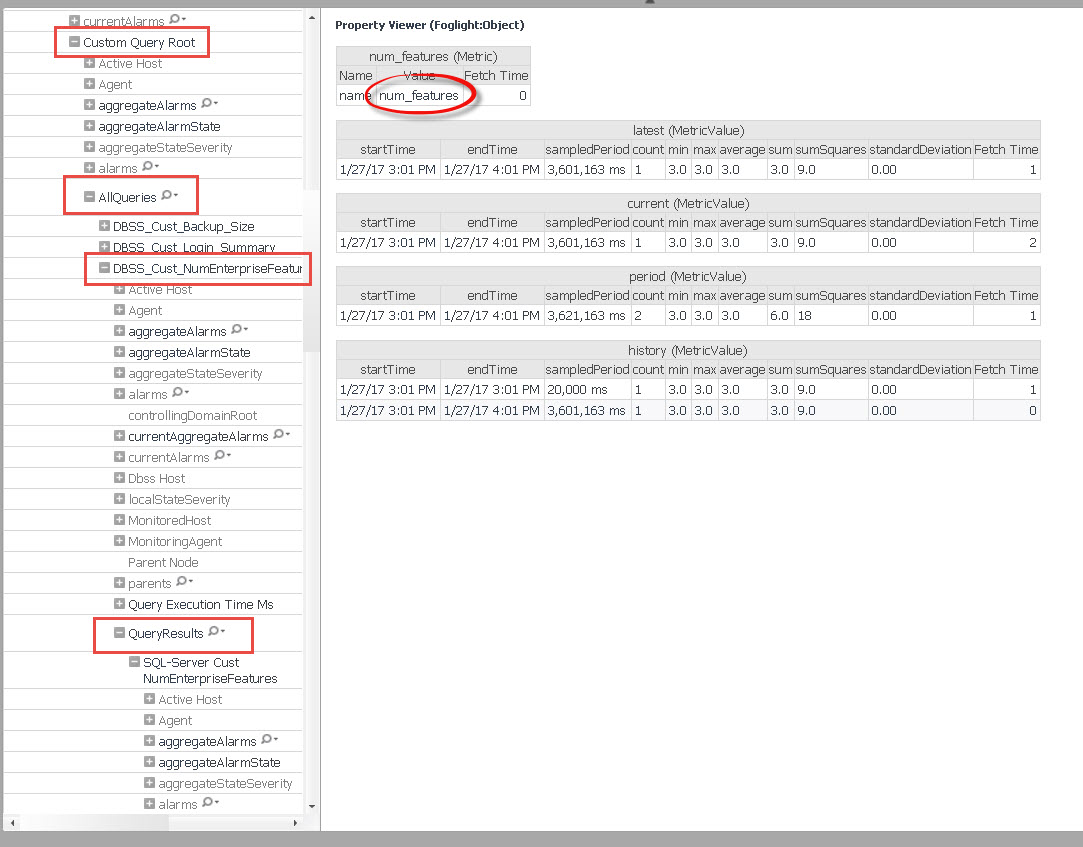Click the magnifier icon beside currentAggregateAlarms
The height and width of the screenshot is (847, 1083).
279,435
